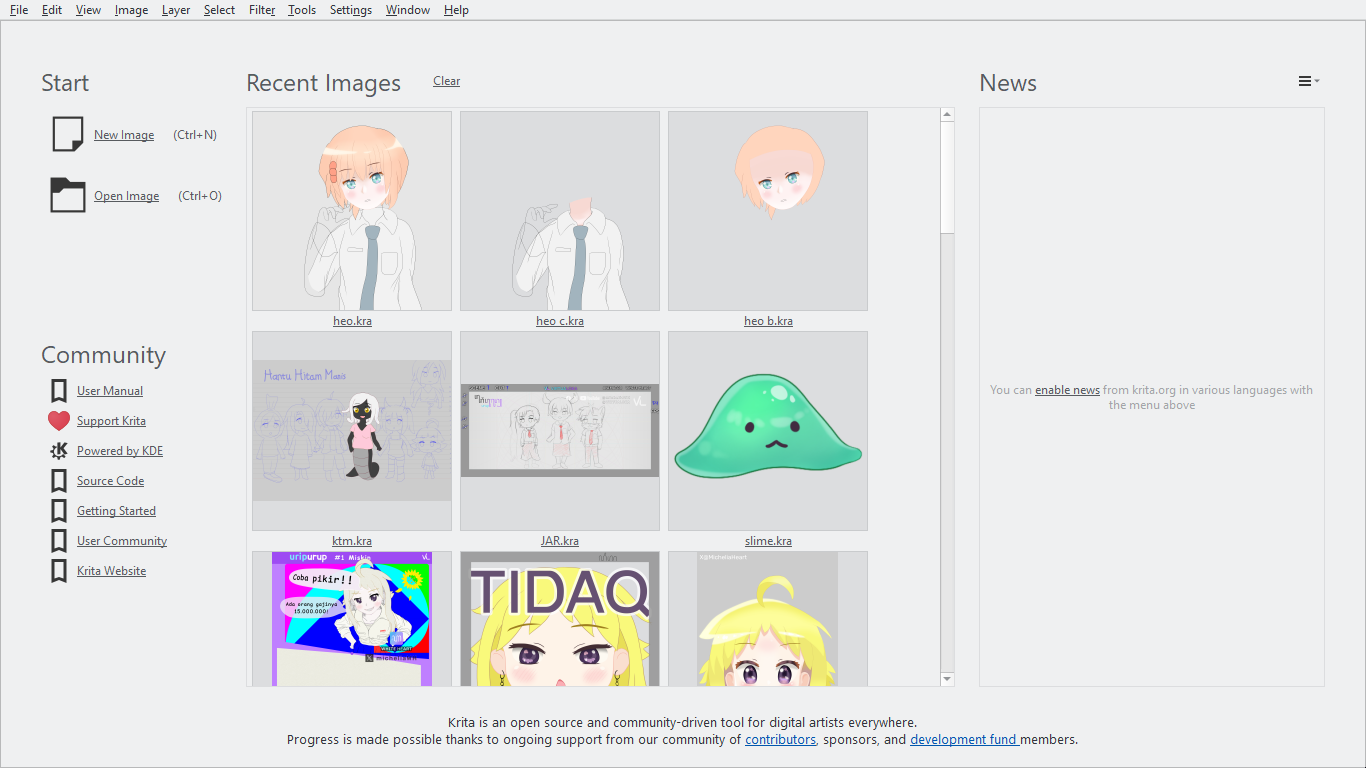
Task: Open the Settings menu
Action: click(x=351, y=10)
